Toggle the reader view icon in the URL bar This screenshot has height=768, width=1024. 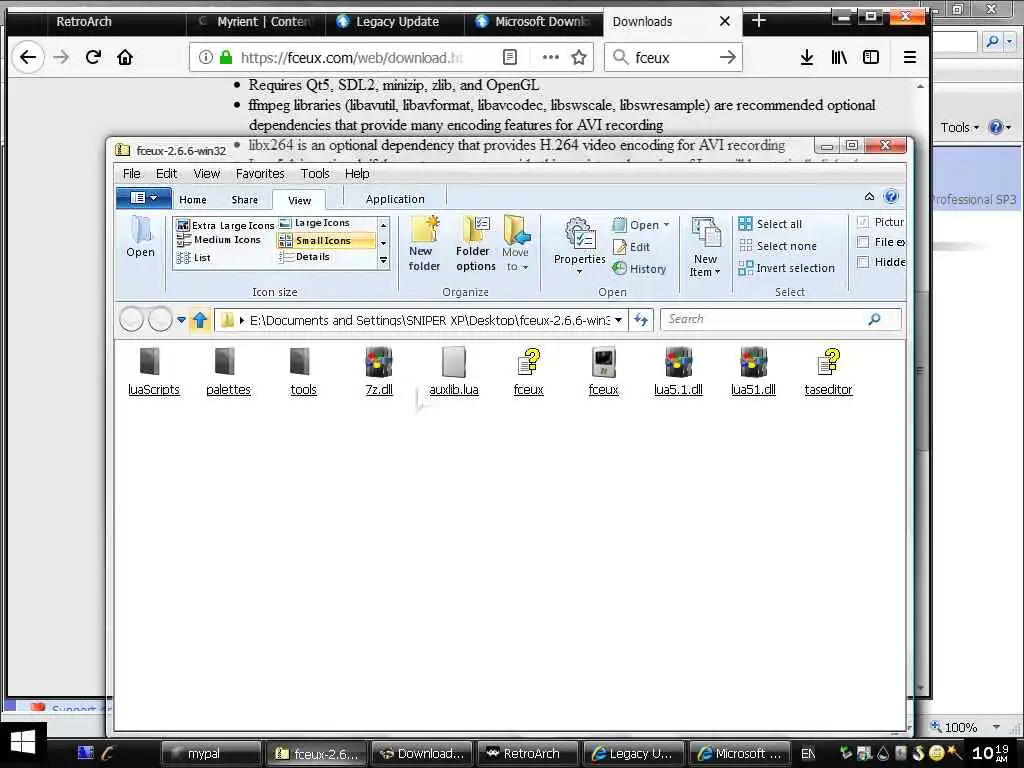[510, 57]
